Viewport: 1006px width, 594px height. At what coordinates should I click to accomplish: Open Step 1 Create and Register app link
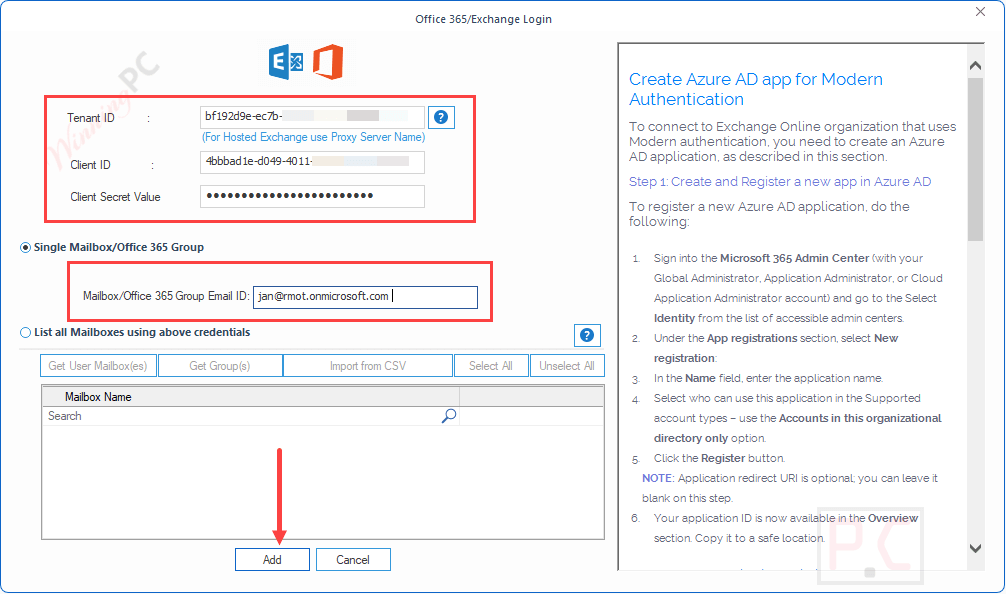point(780,182)
